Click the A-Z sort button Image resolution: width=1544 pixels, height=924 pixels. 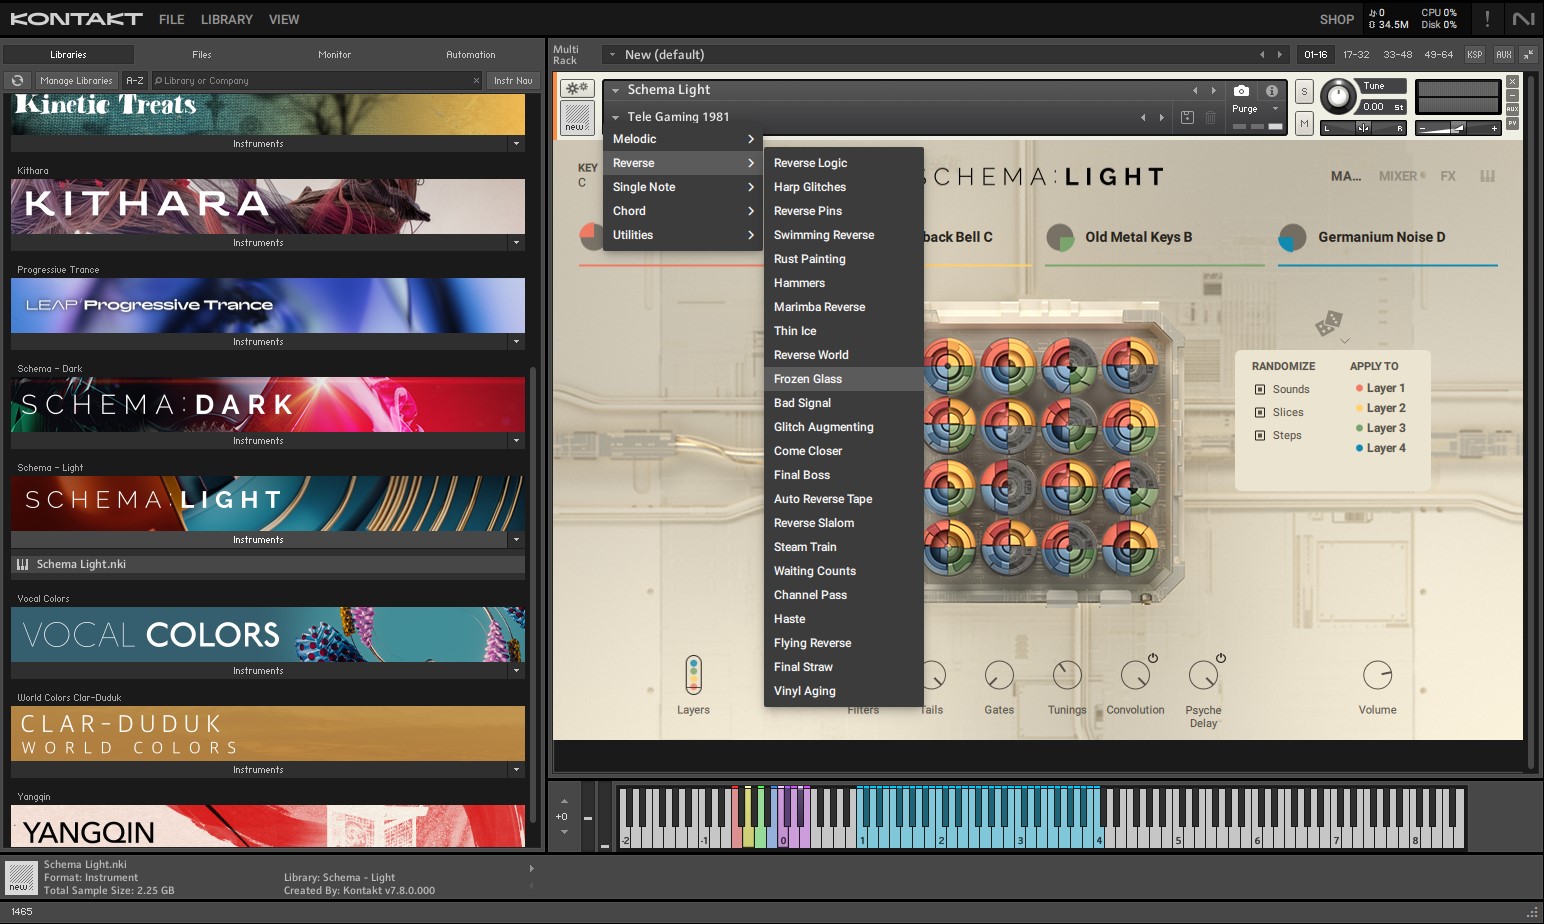coord(135,80)
